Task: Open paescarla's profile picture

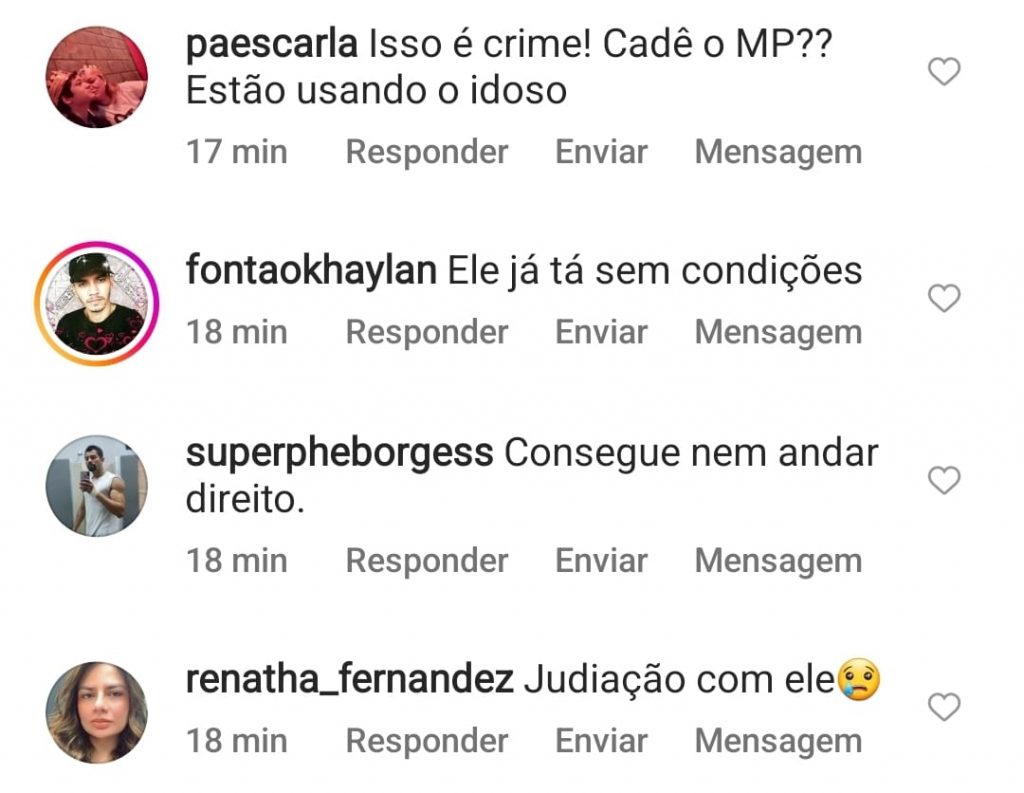Action: tap(97, 77)
